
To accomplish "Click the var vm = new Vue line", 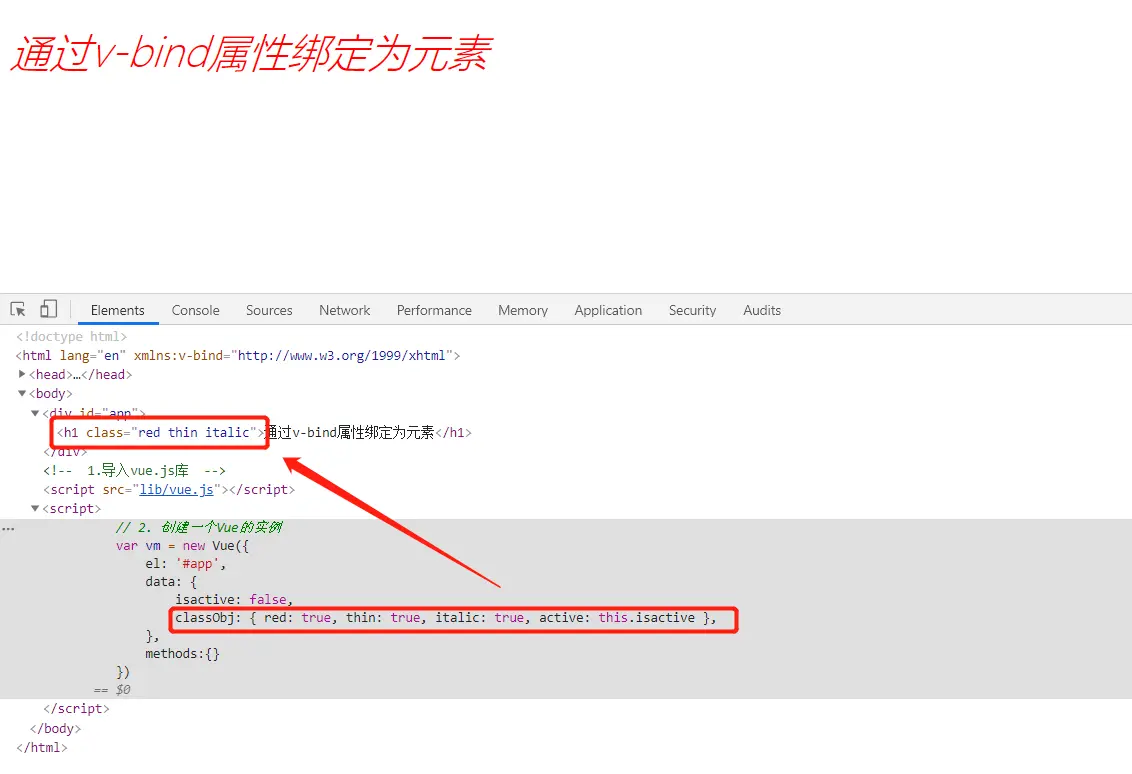I will click(182, 546).
